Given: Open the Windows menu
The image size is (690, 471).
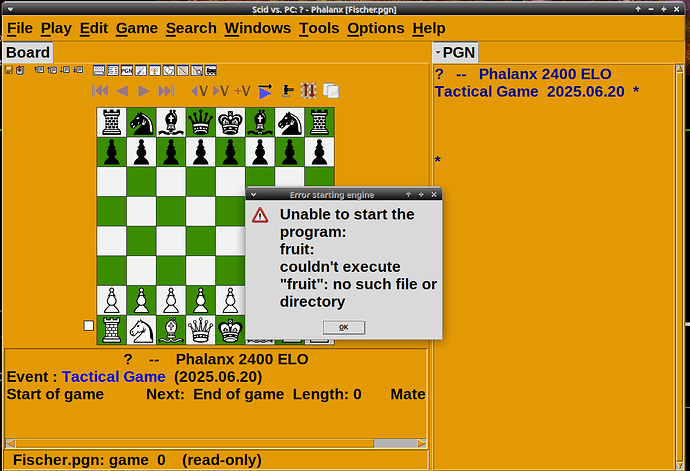Looking at the screenshot, I should (x=258, y=29).
